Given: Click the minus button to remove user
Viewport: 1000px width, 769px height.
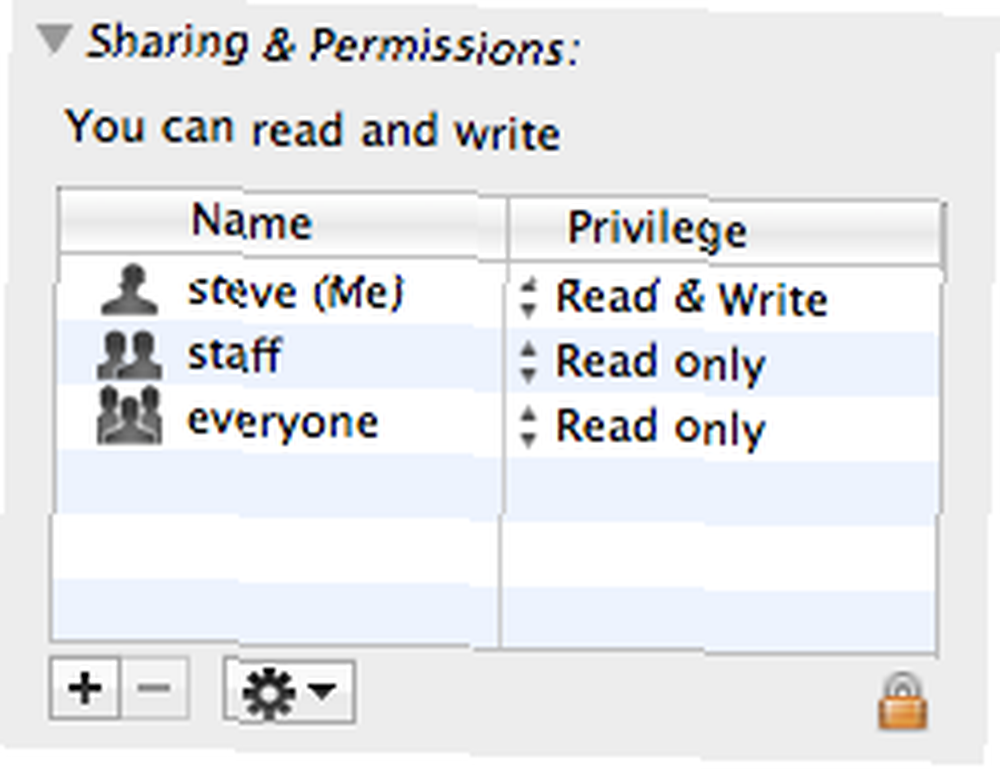Looking at the screenshot, I should pyautogui.click(x=154, y=689).
